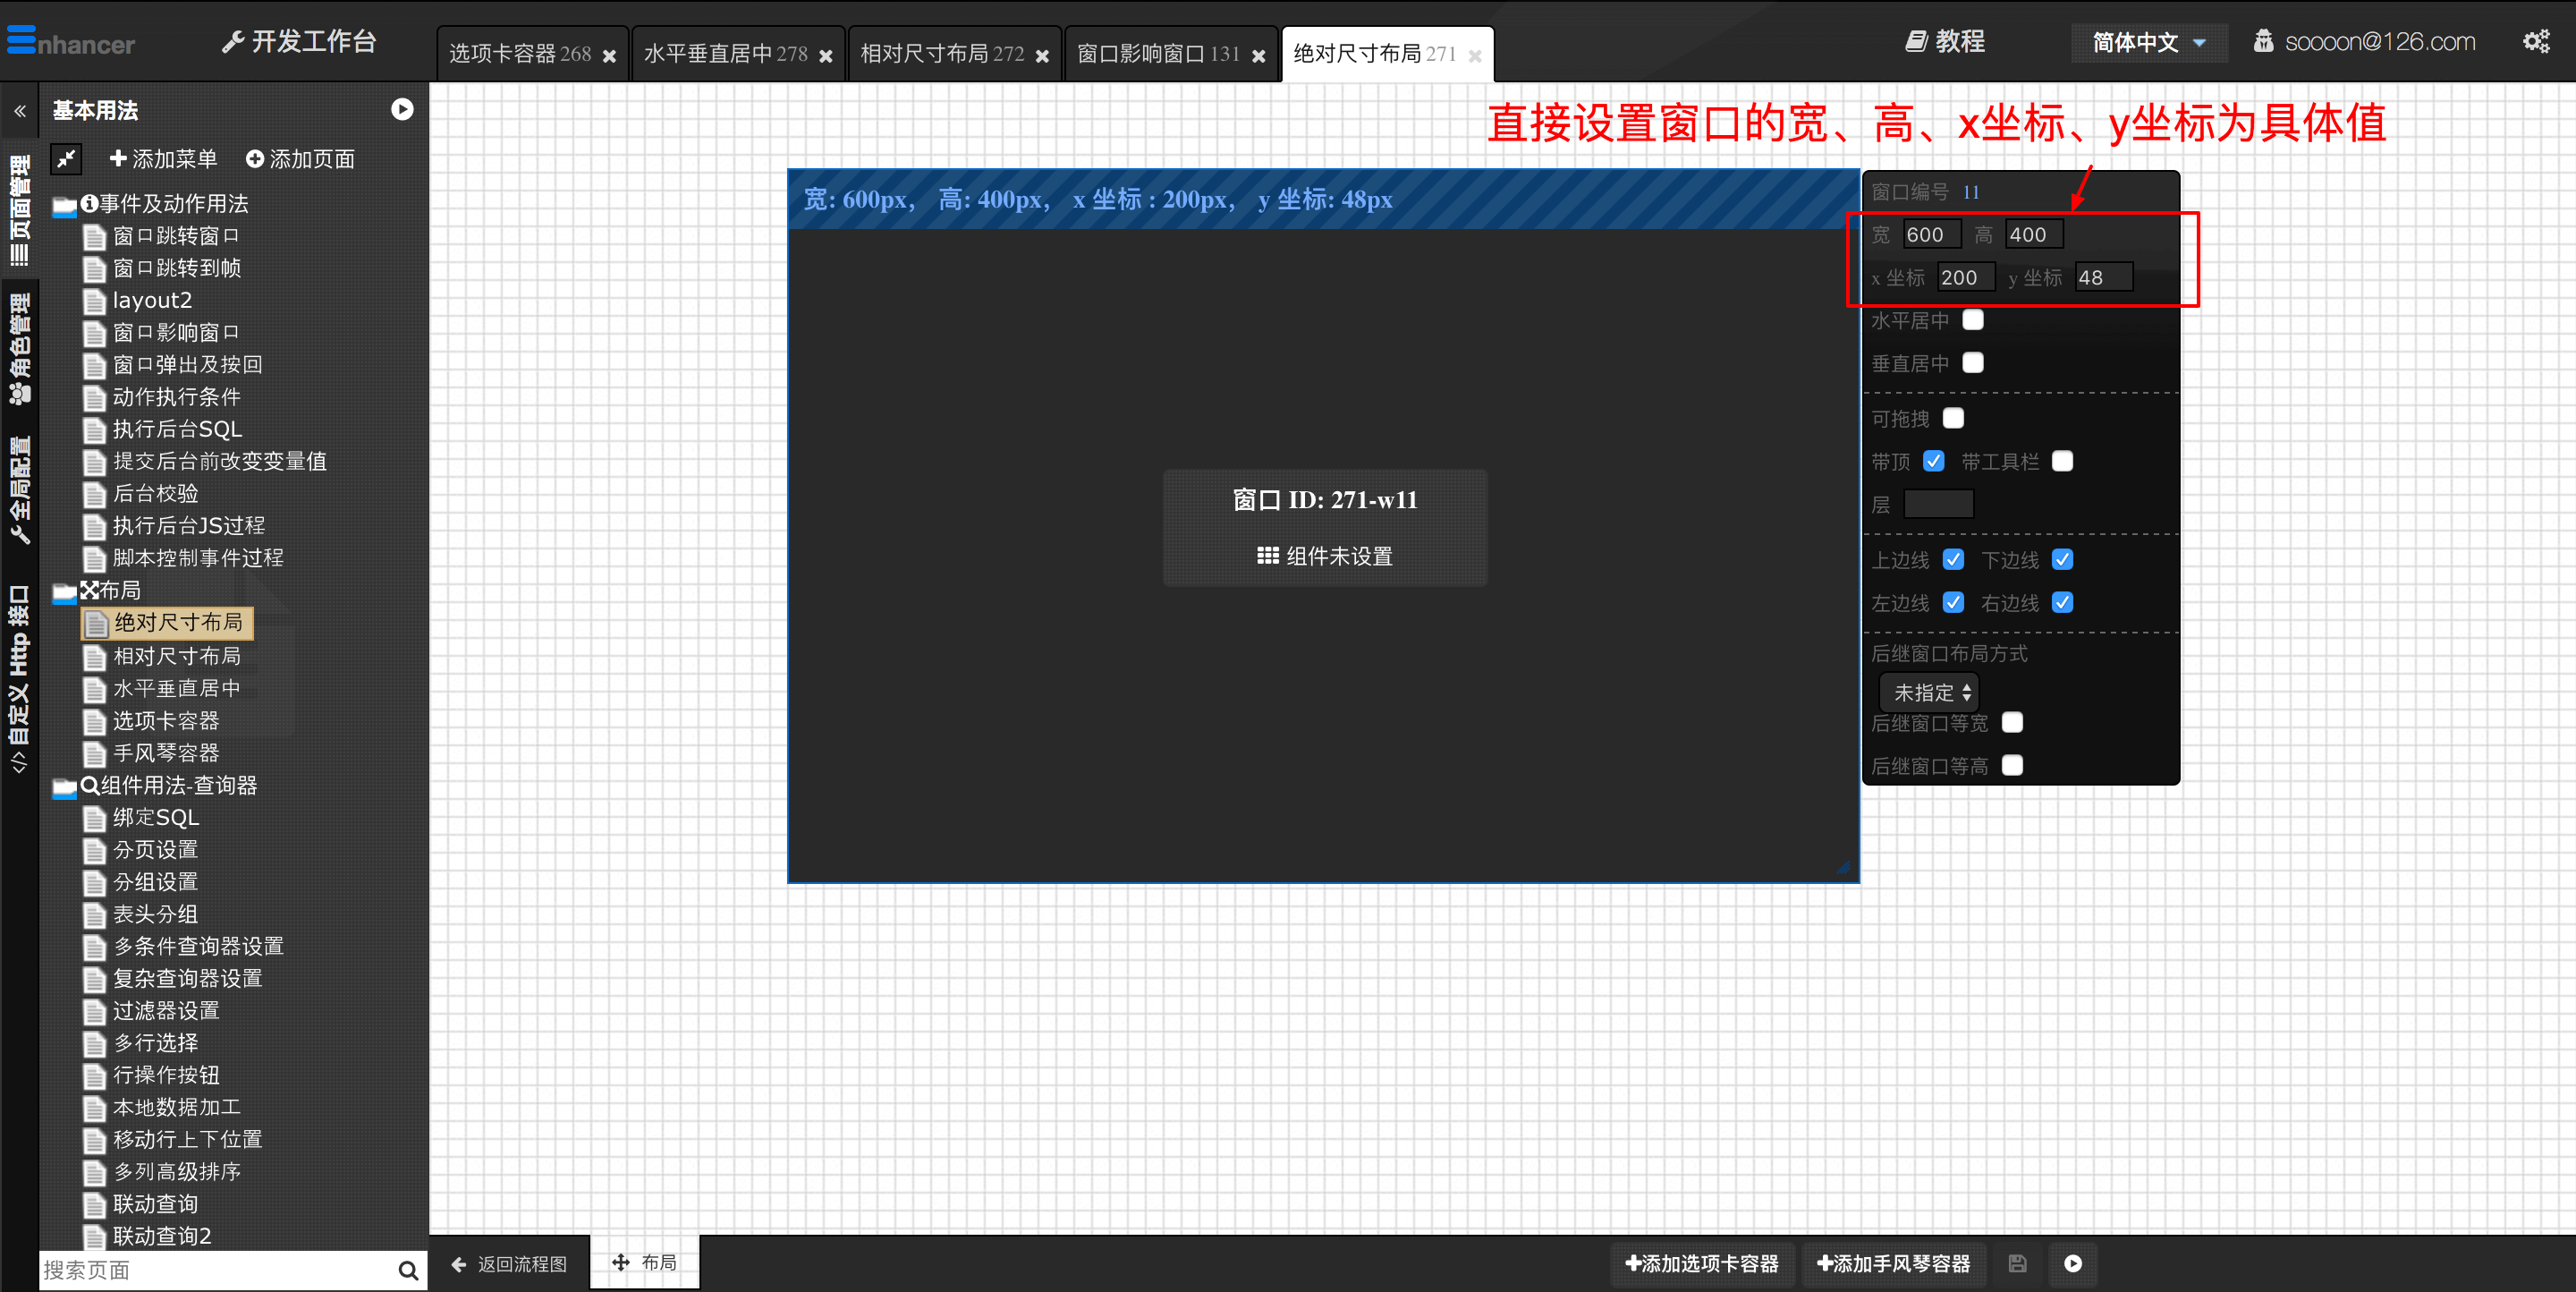The image size is (2576, 1292).
Task: Open the 未指定 layout mode dropdown
Action: [x=1929, y=692]
